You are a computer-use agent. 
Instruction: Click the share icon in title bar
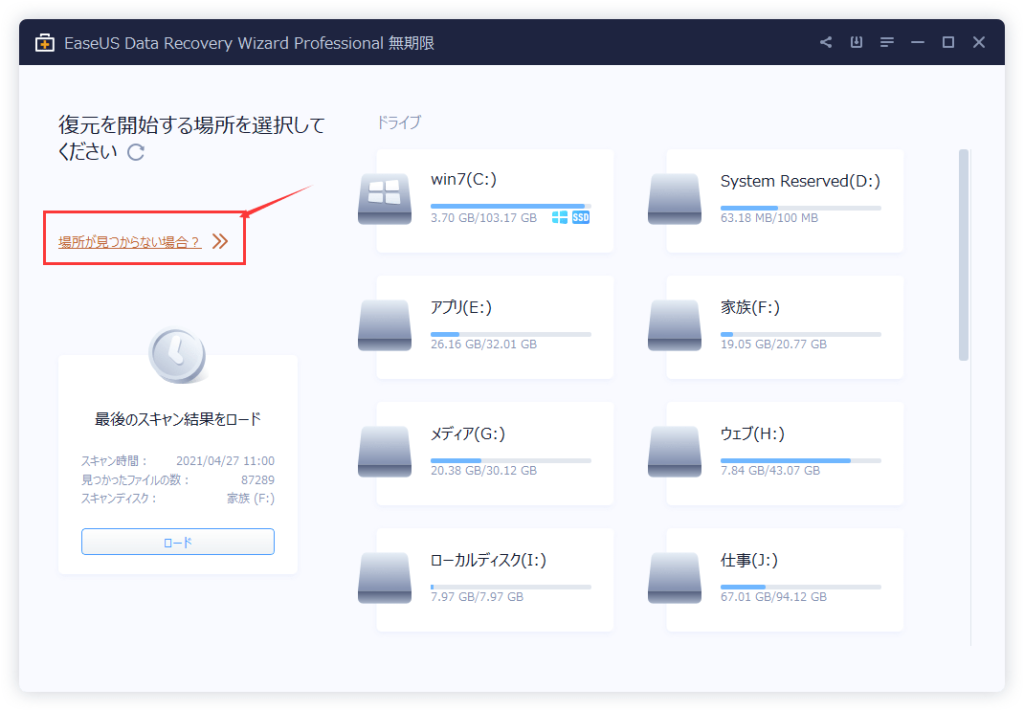point(826,42)
